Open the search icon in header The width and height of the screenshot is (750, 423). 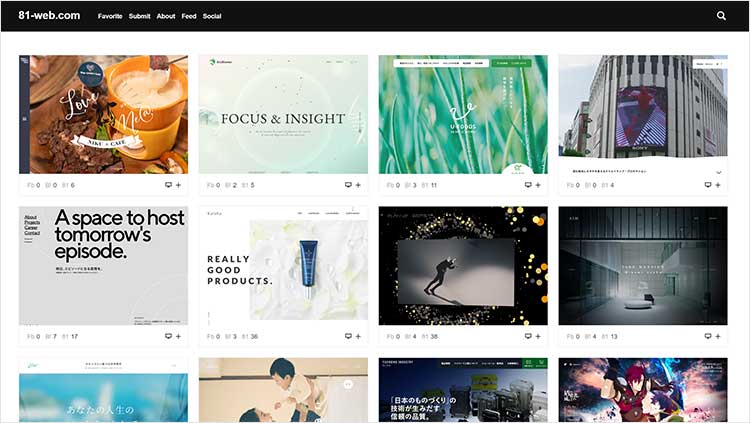721,16
